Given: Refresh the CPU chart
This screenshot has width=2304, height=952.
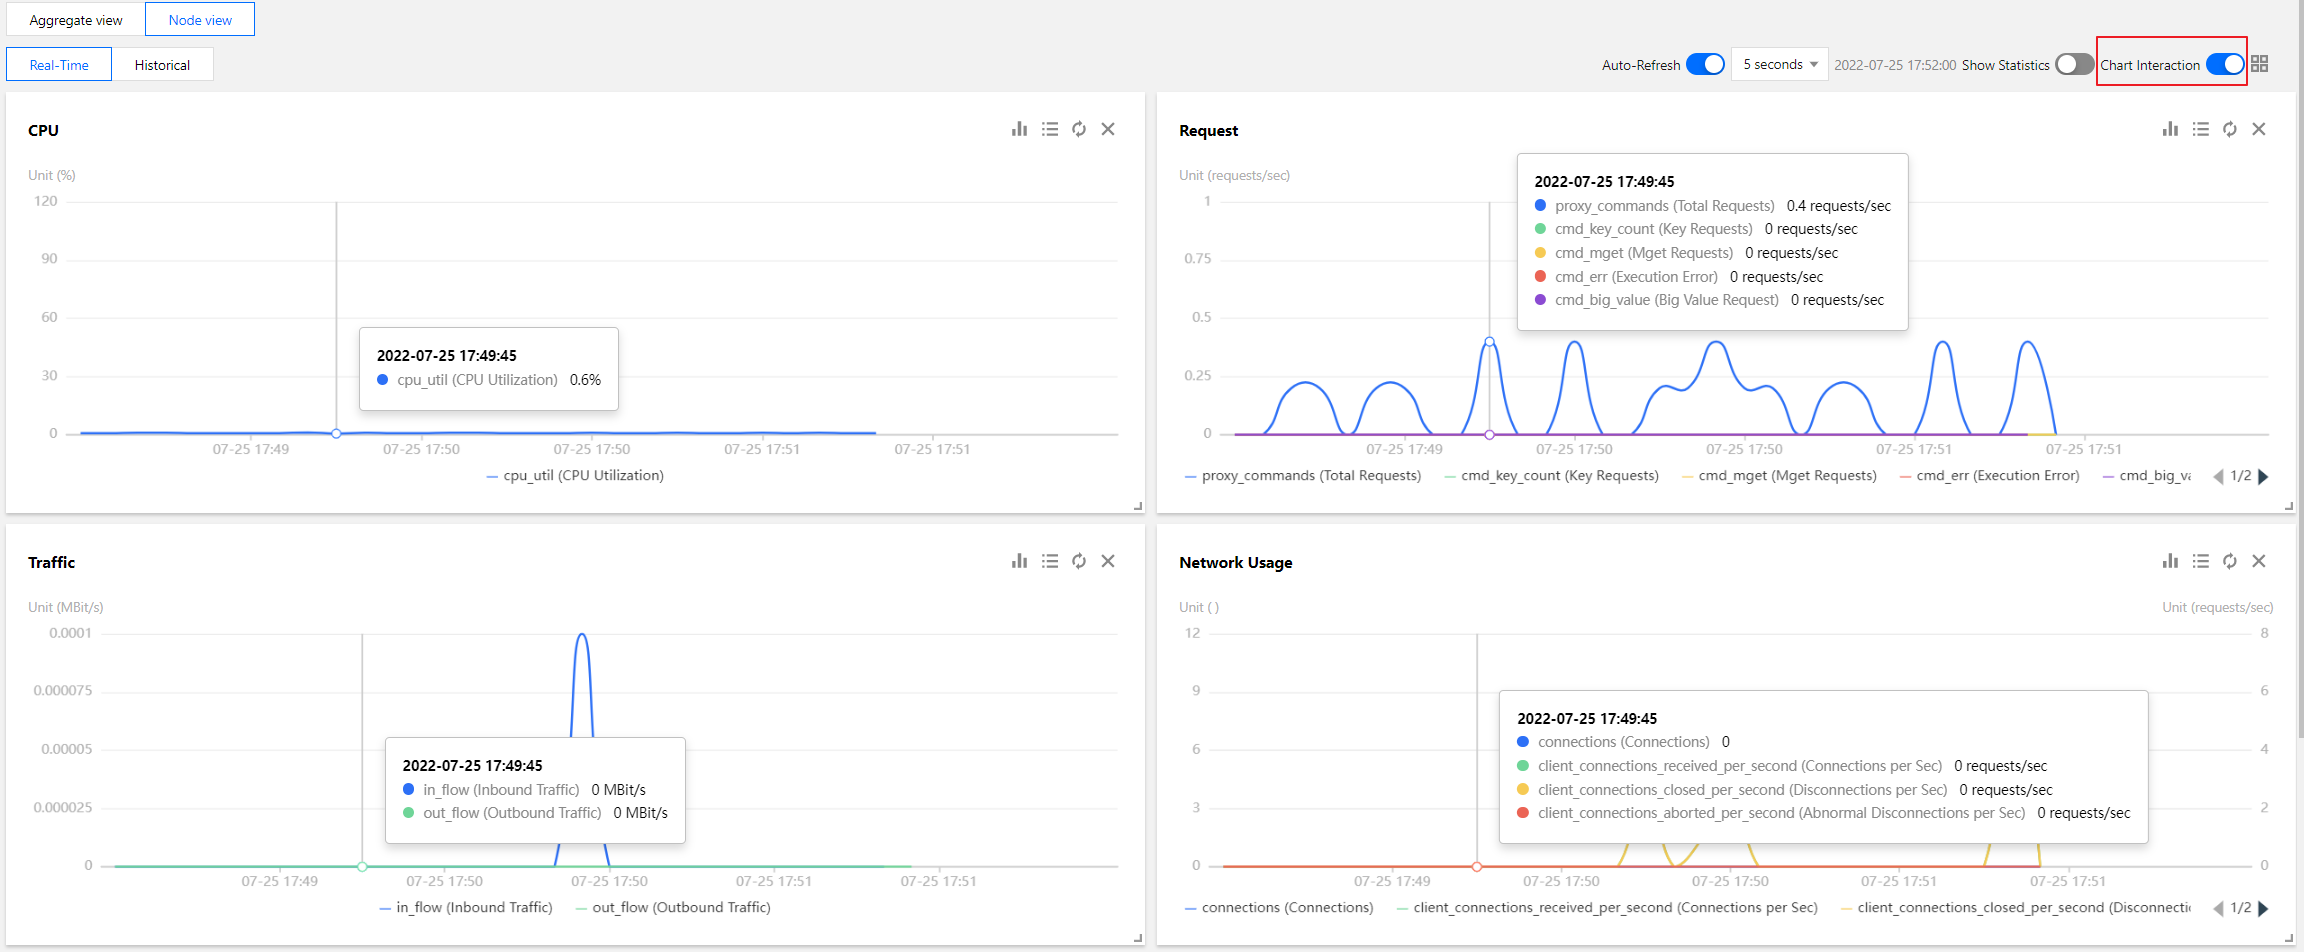Looking at the screenshot, I should (1079, 129).
